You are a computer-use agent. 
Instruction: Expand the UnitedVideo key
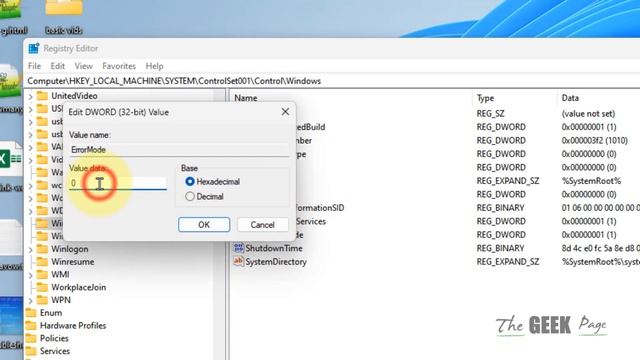coord(31,97)
